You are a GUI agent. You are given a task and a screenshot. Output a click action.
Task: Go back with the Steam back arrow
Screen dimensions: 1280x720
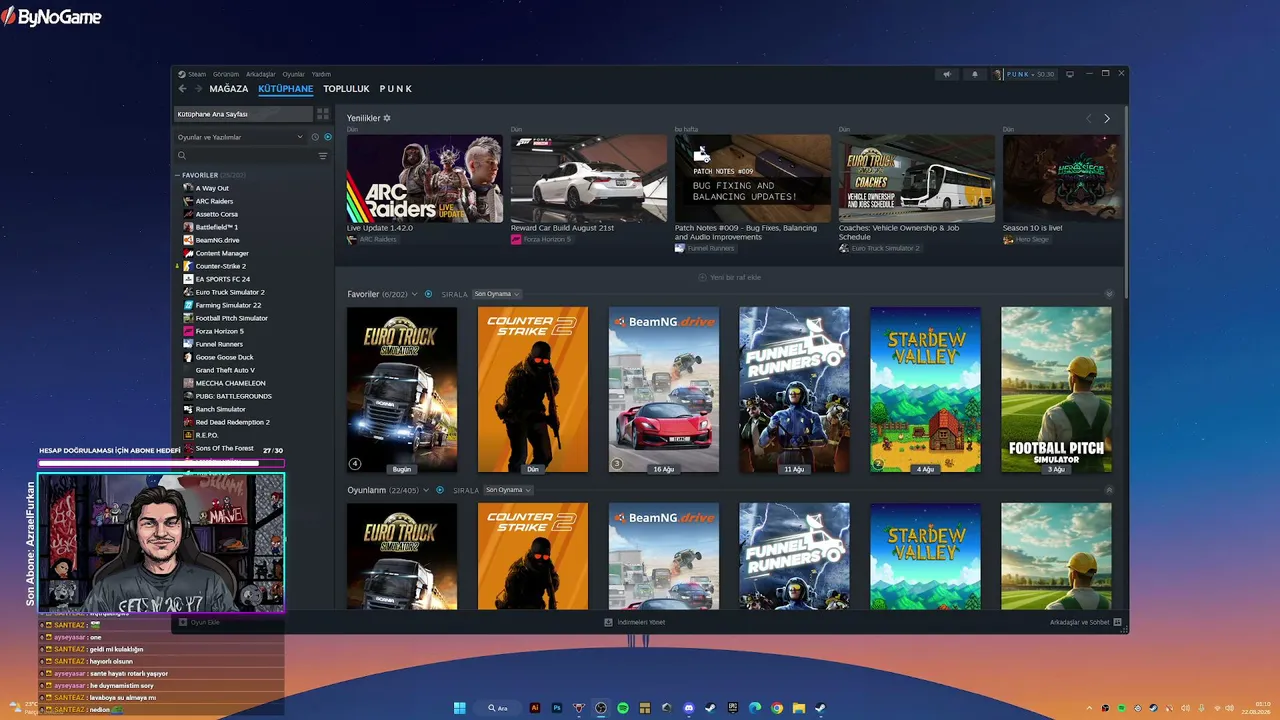pyautogui.click(x=182, y=89)
